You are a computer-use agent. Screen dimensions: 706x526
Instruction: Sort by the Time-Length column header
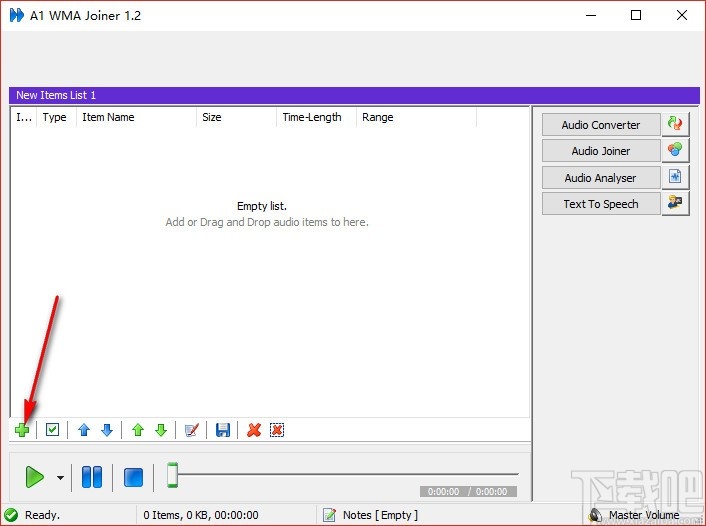(x=316, y=117)
